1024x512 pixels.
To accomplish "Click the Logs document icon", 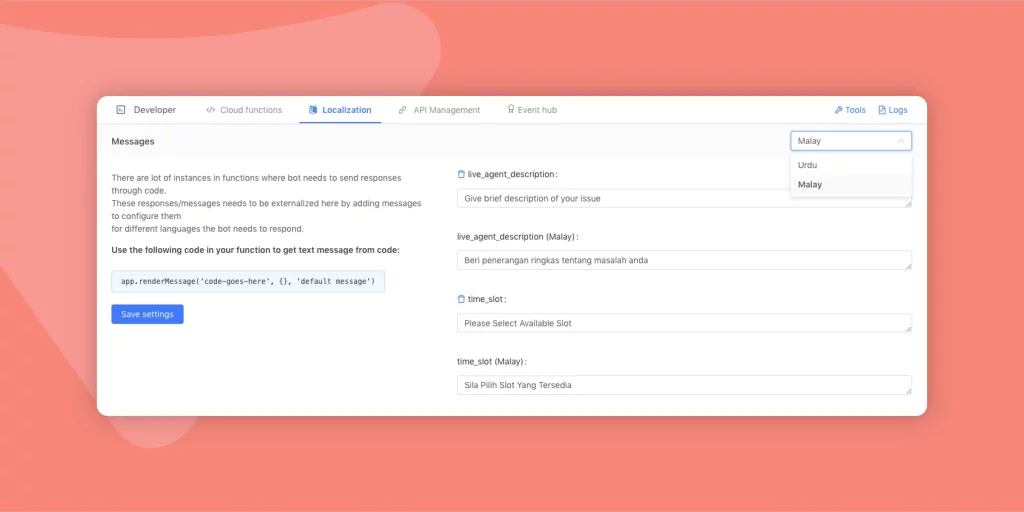I will coord(882,110).
